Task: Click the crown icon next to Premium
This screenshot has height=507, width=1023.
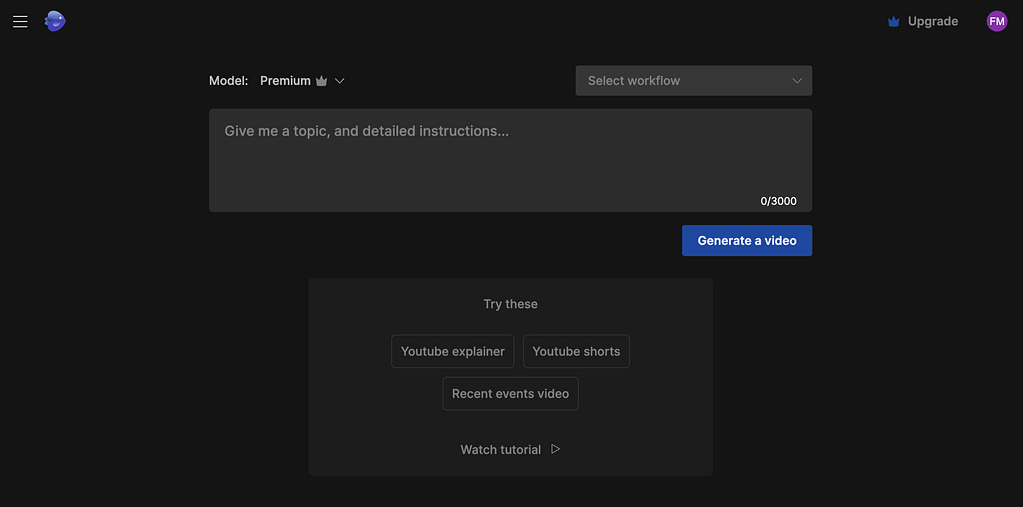Action: point(321,81)
